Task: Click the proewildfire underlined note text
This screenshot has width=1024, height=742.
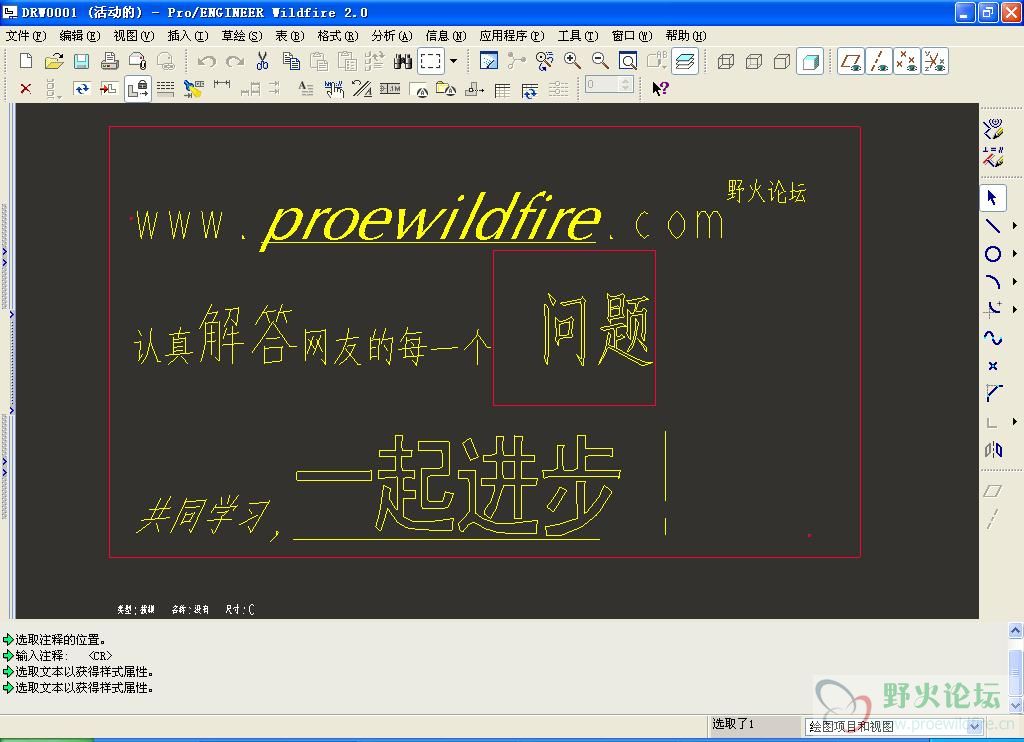Action: 431,220
